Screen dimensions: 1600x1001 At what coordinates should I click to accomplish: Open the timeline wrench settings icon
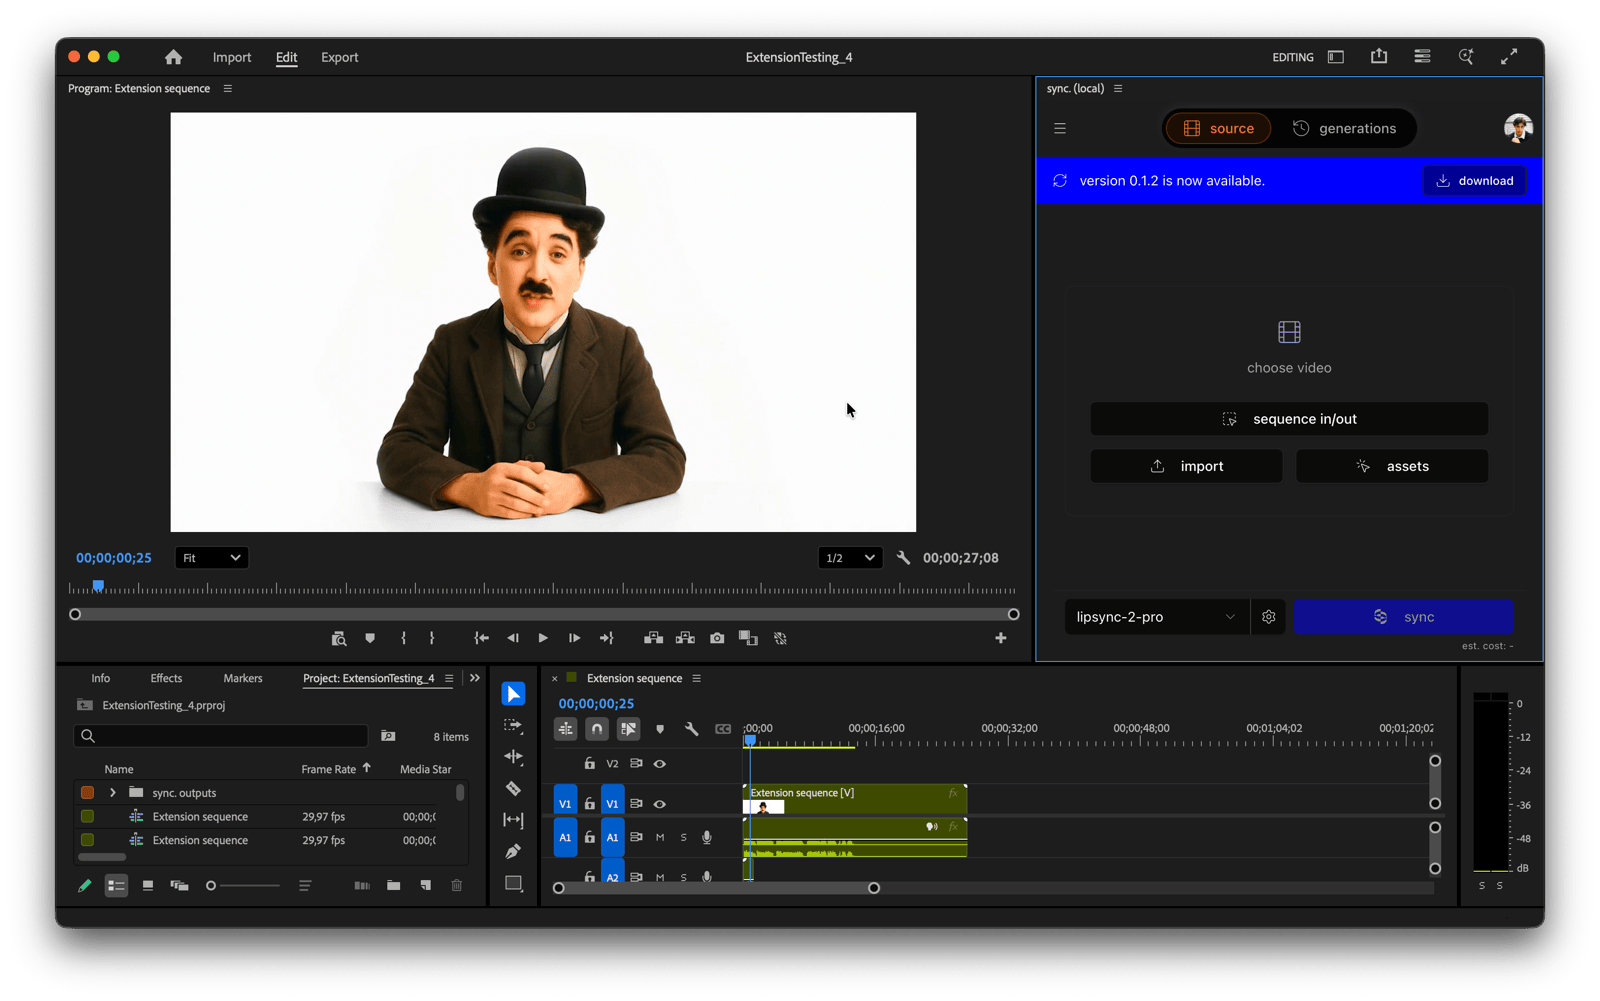tap(691, 729)
